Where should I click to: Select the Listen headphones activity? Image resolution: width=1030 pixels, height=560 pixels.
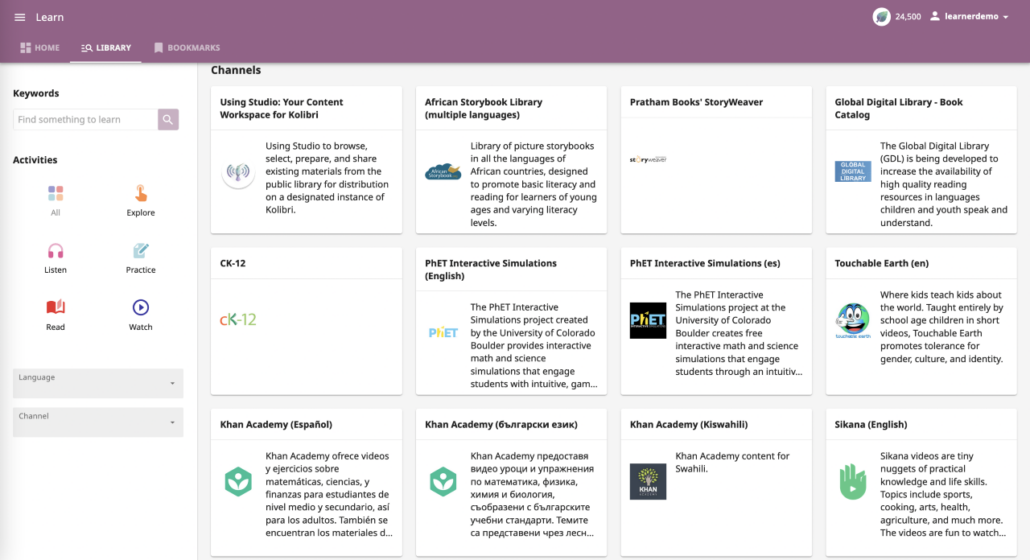point(55,251)
